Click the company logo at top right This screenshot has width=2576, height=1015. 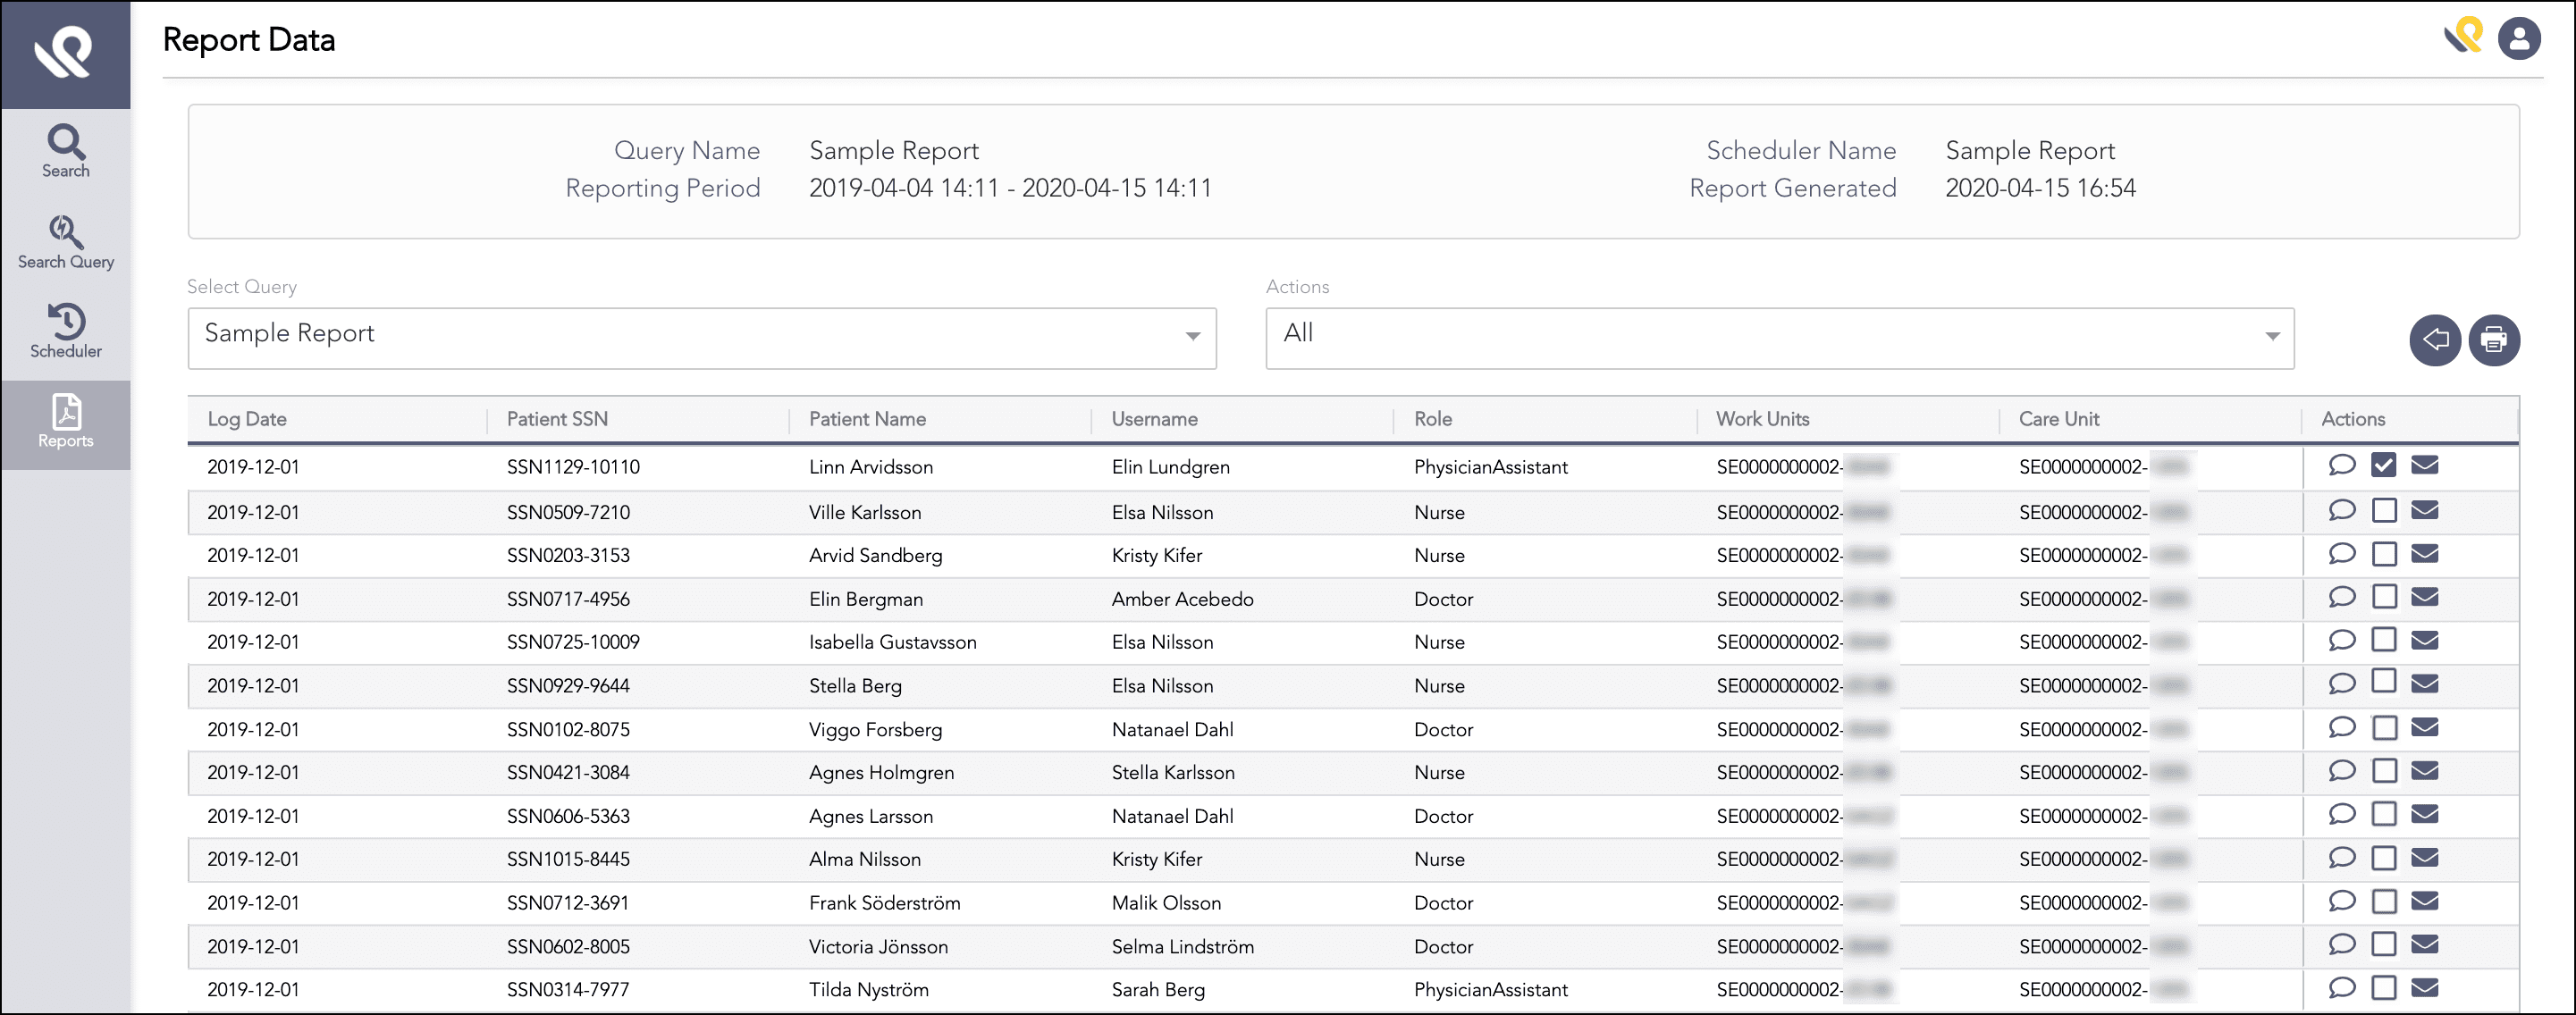[2464, 39]
